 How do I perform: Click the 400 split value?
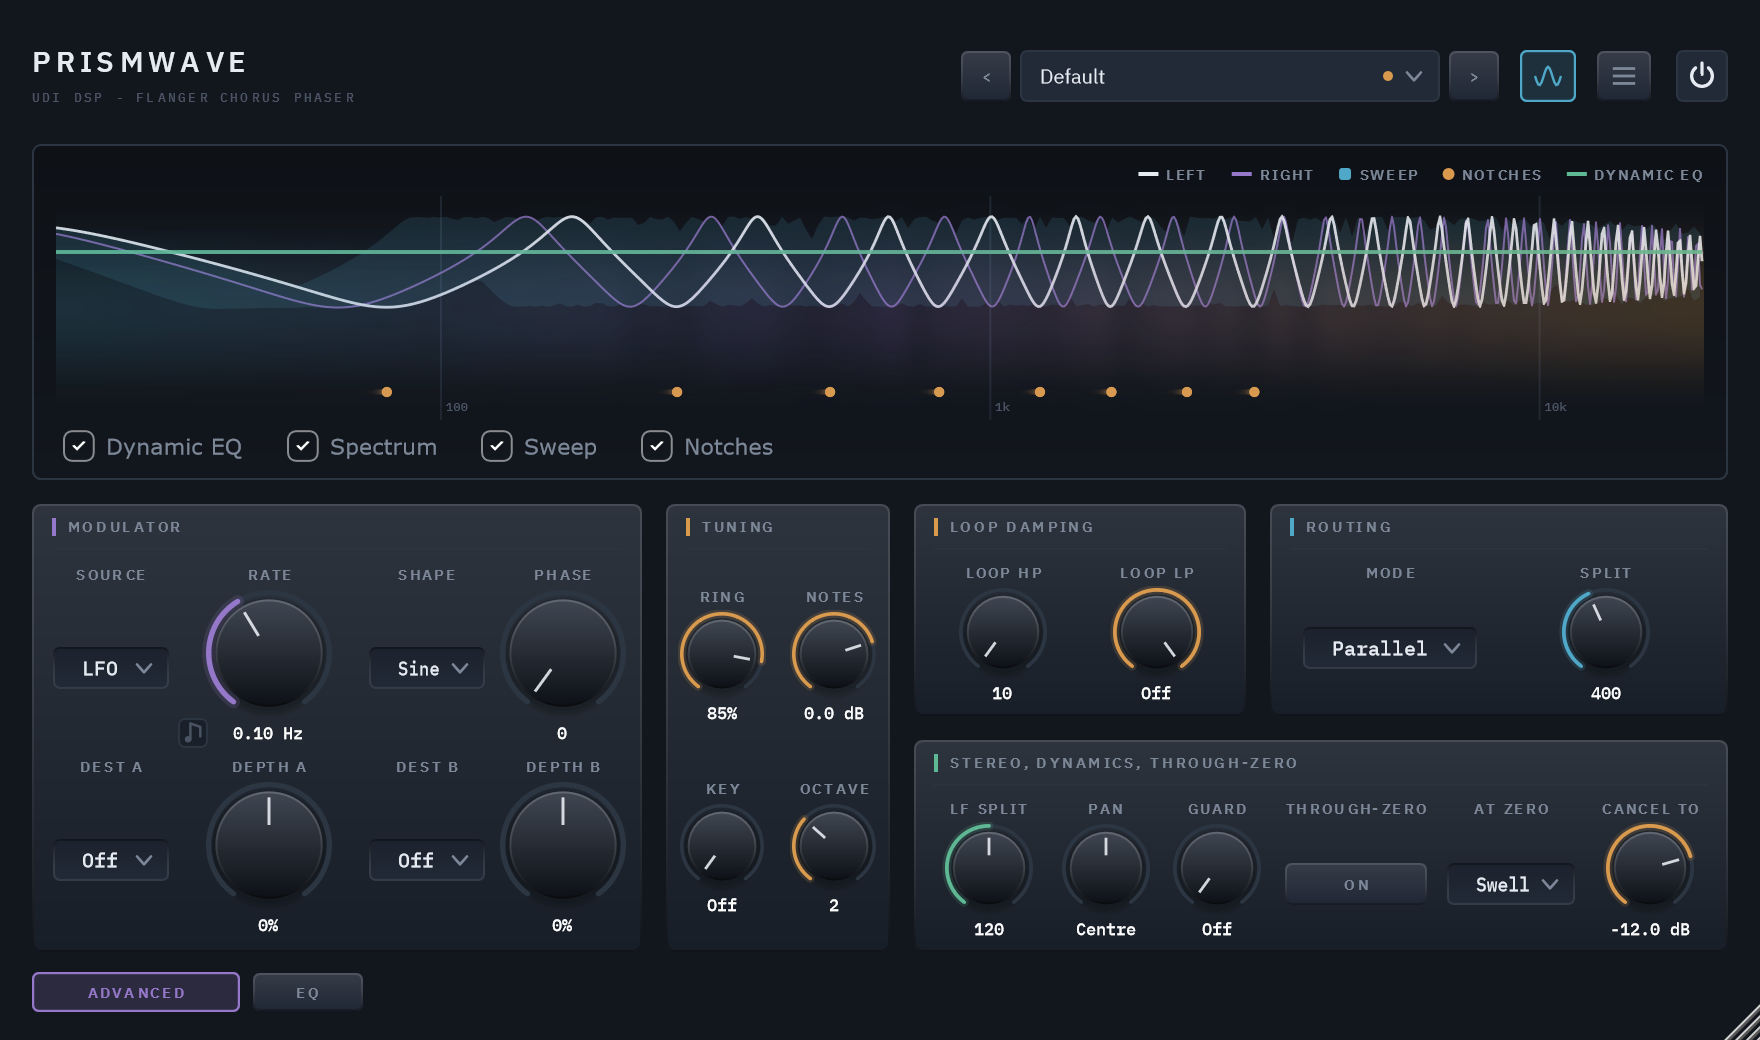click(1606, 693)
